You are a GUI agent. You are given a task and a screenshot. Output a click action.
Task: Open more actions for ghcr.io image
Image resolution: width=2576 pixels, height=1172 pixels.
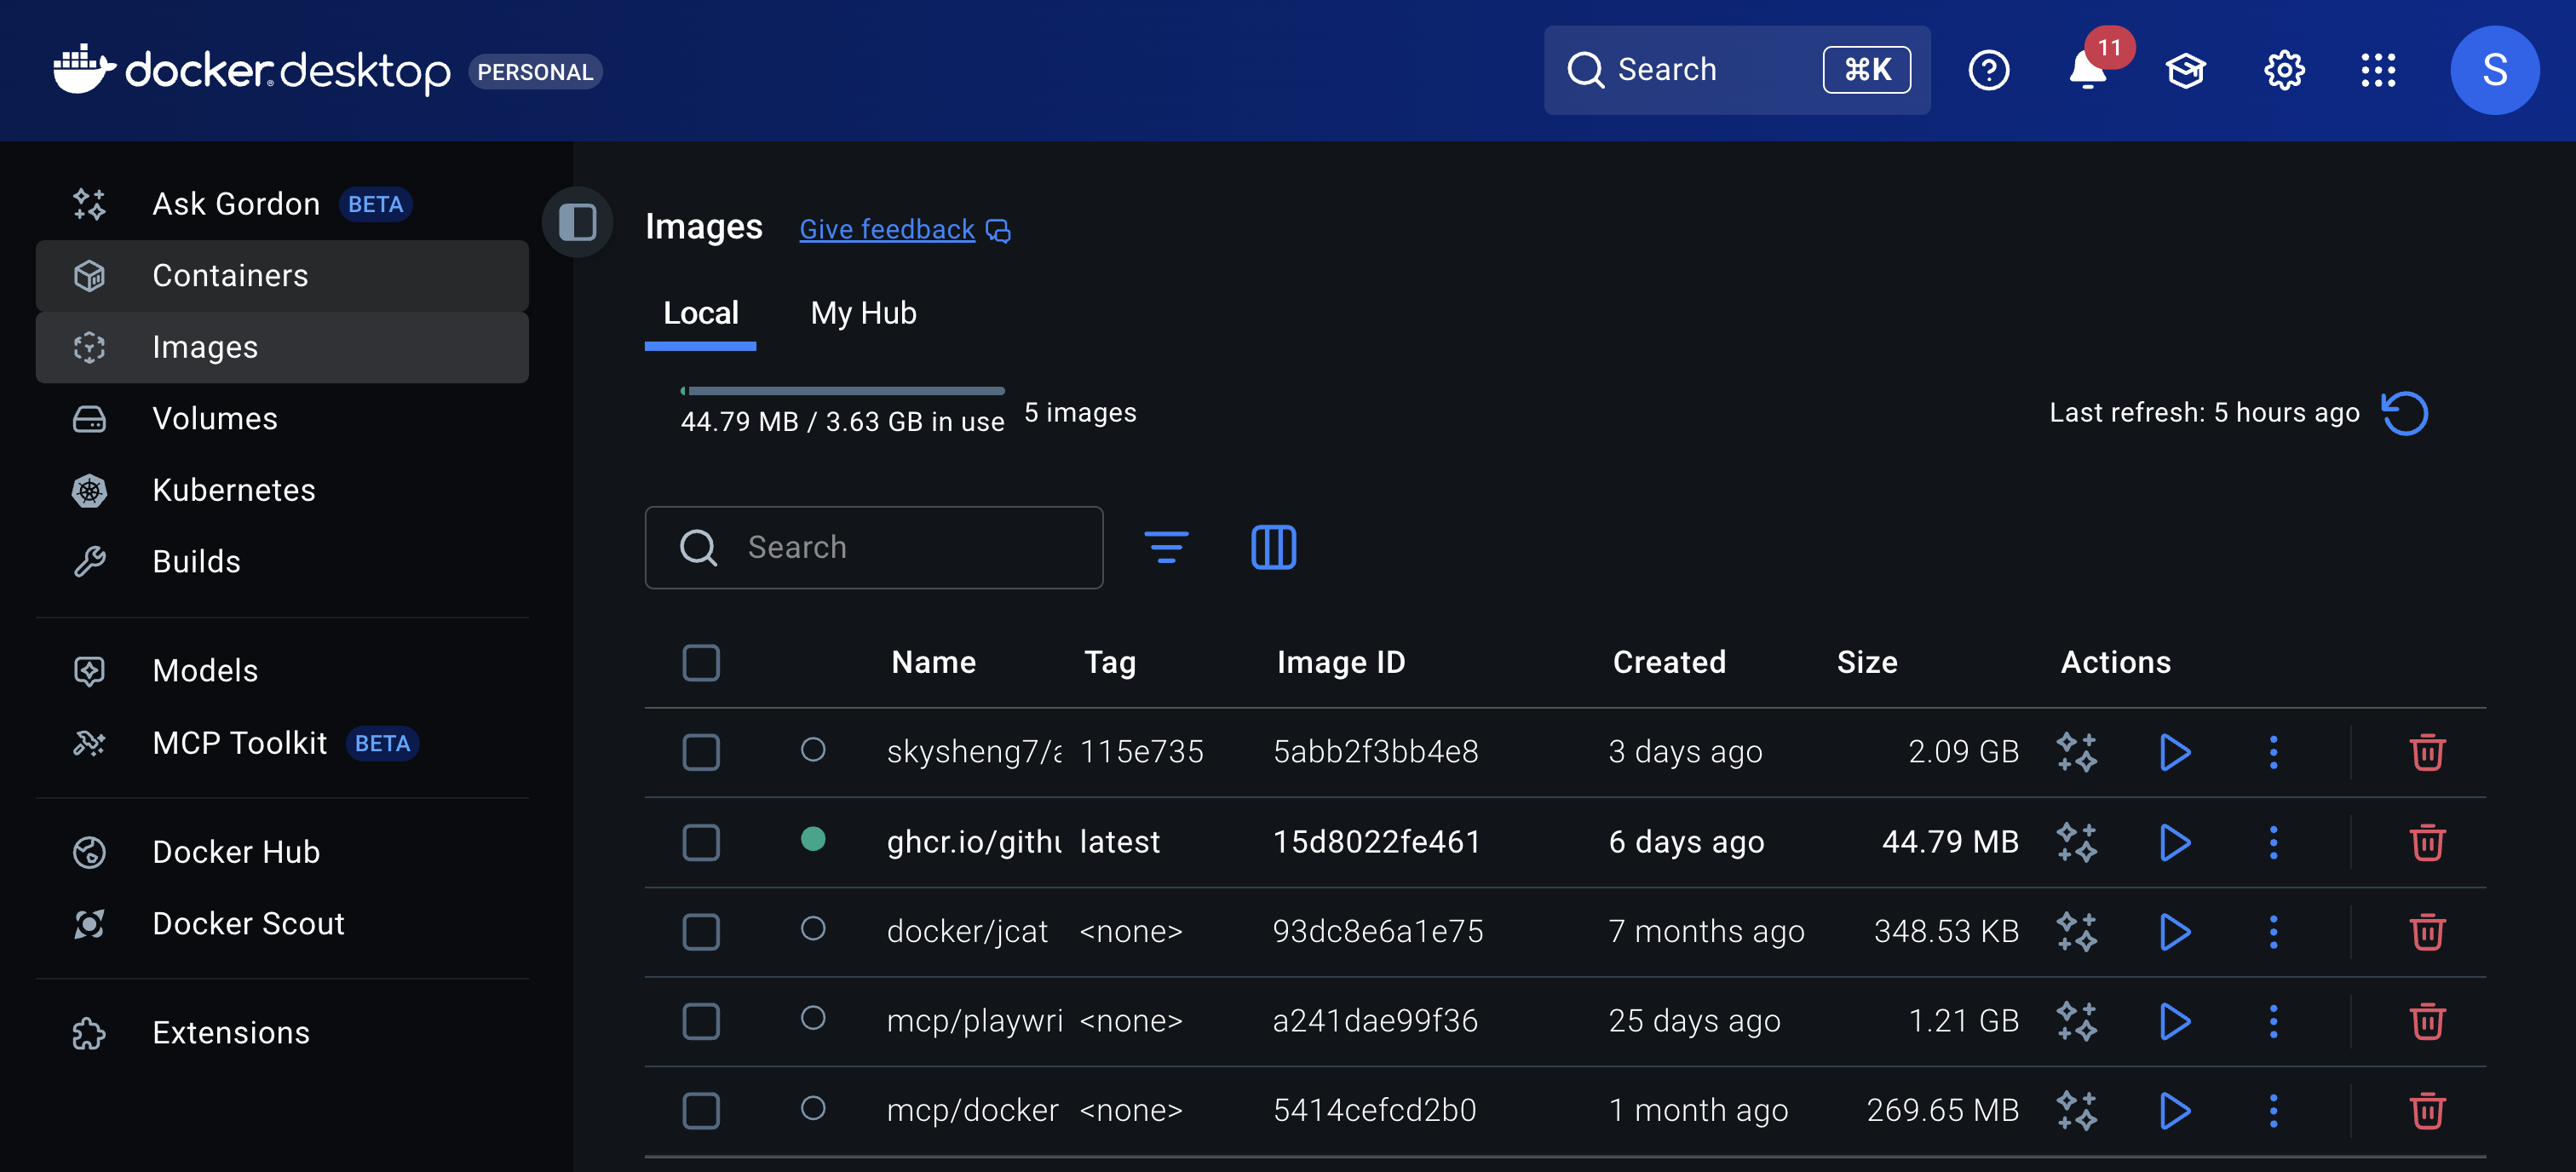tap(2273, 842)
